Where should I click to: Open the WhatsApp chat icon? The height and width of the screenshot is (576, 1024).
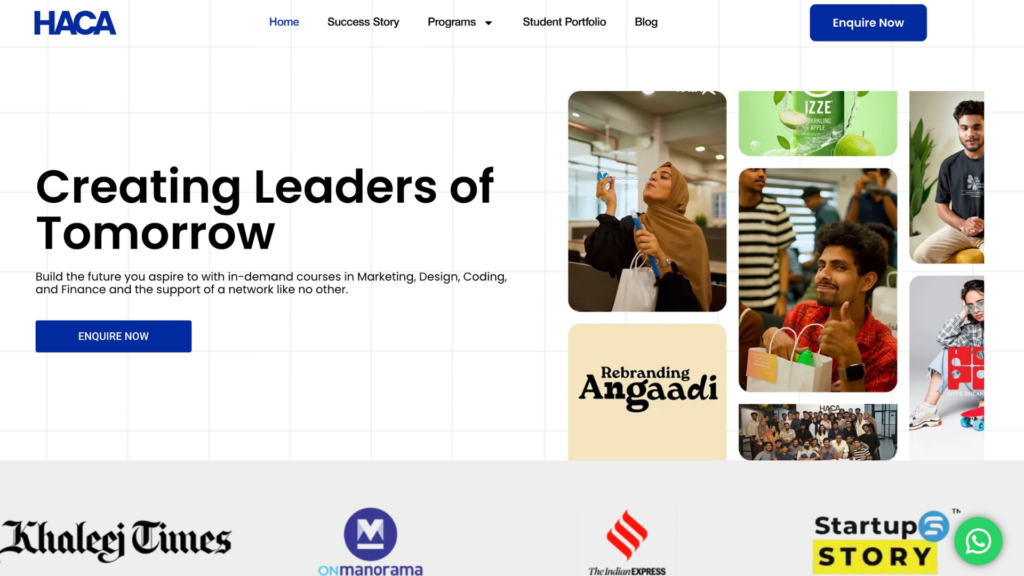coord(978,541)
